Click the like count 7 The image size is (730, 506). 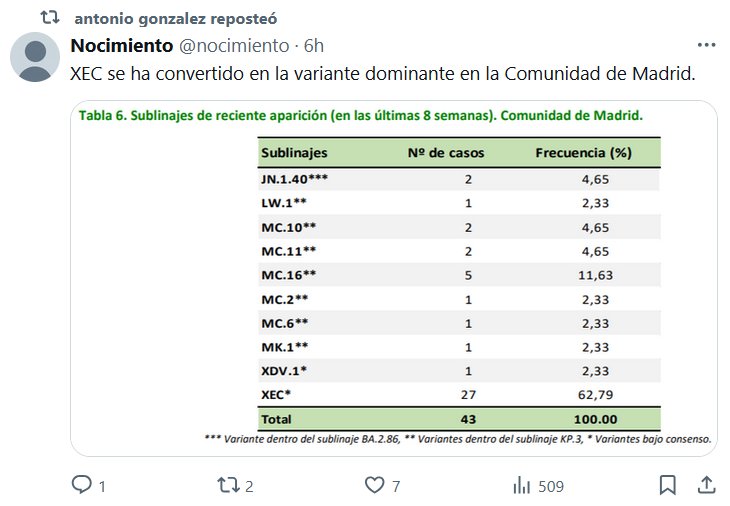click(x=397, y=487)
